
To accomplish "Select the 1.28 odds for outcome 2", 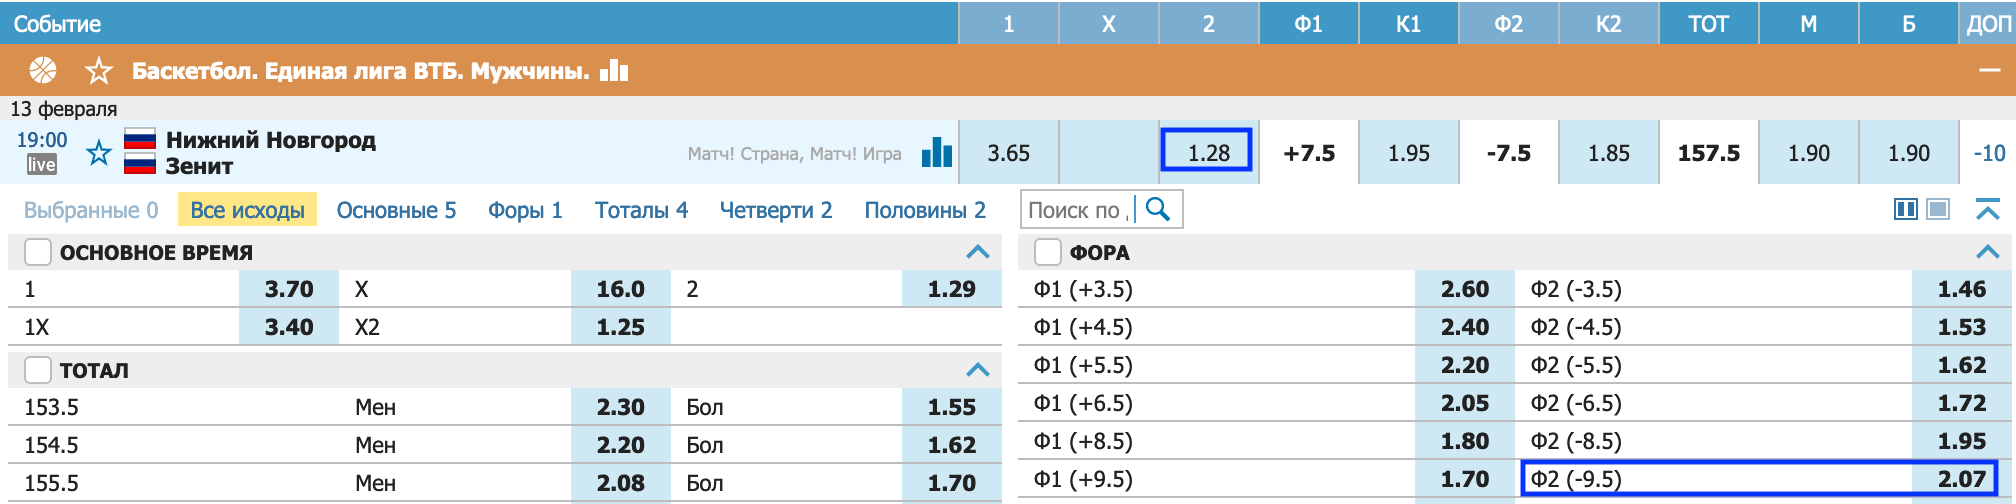I will click(x=1208, y=152).
